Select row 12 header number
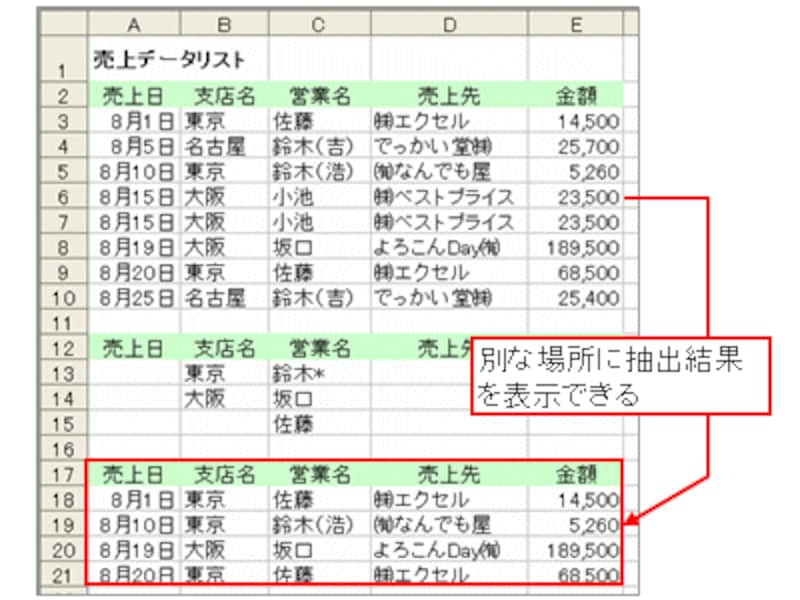 point(63,348)
